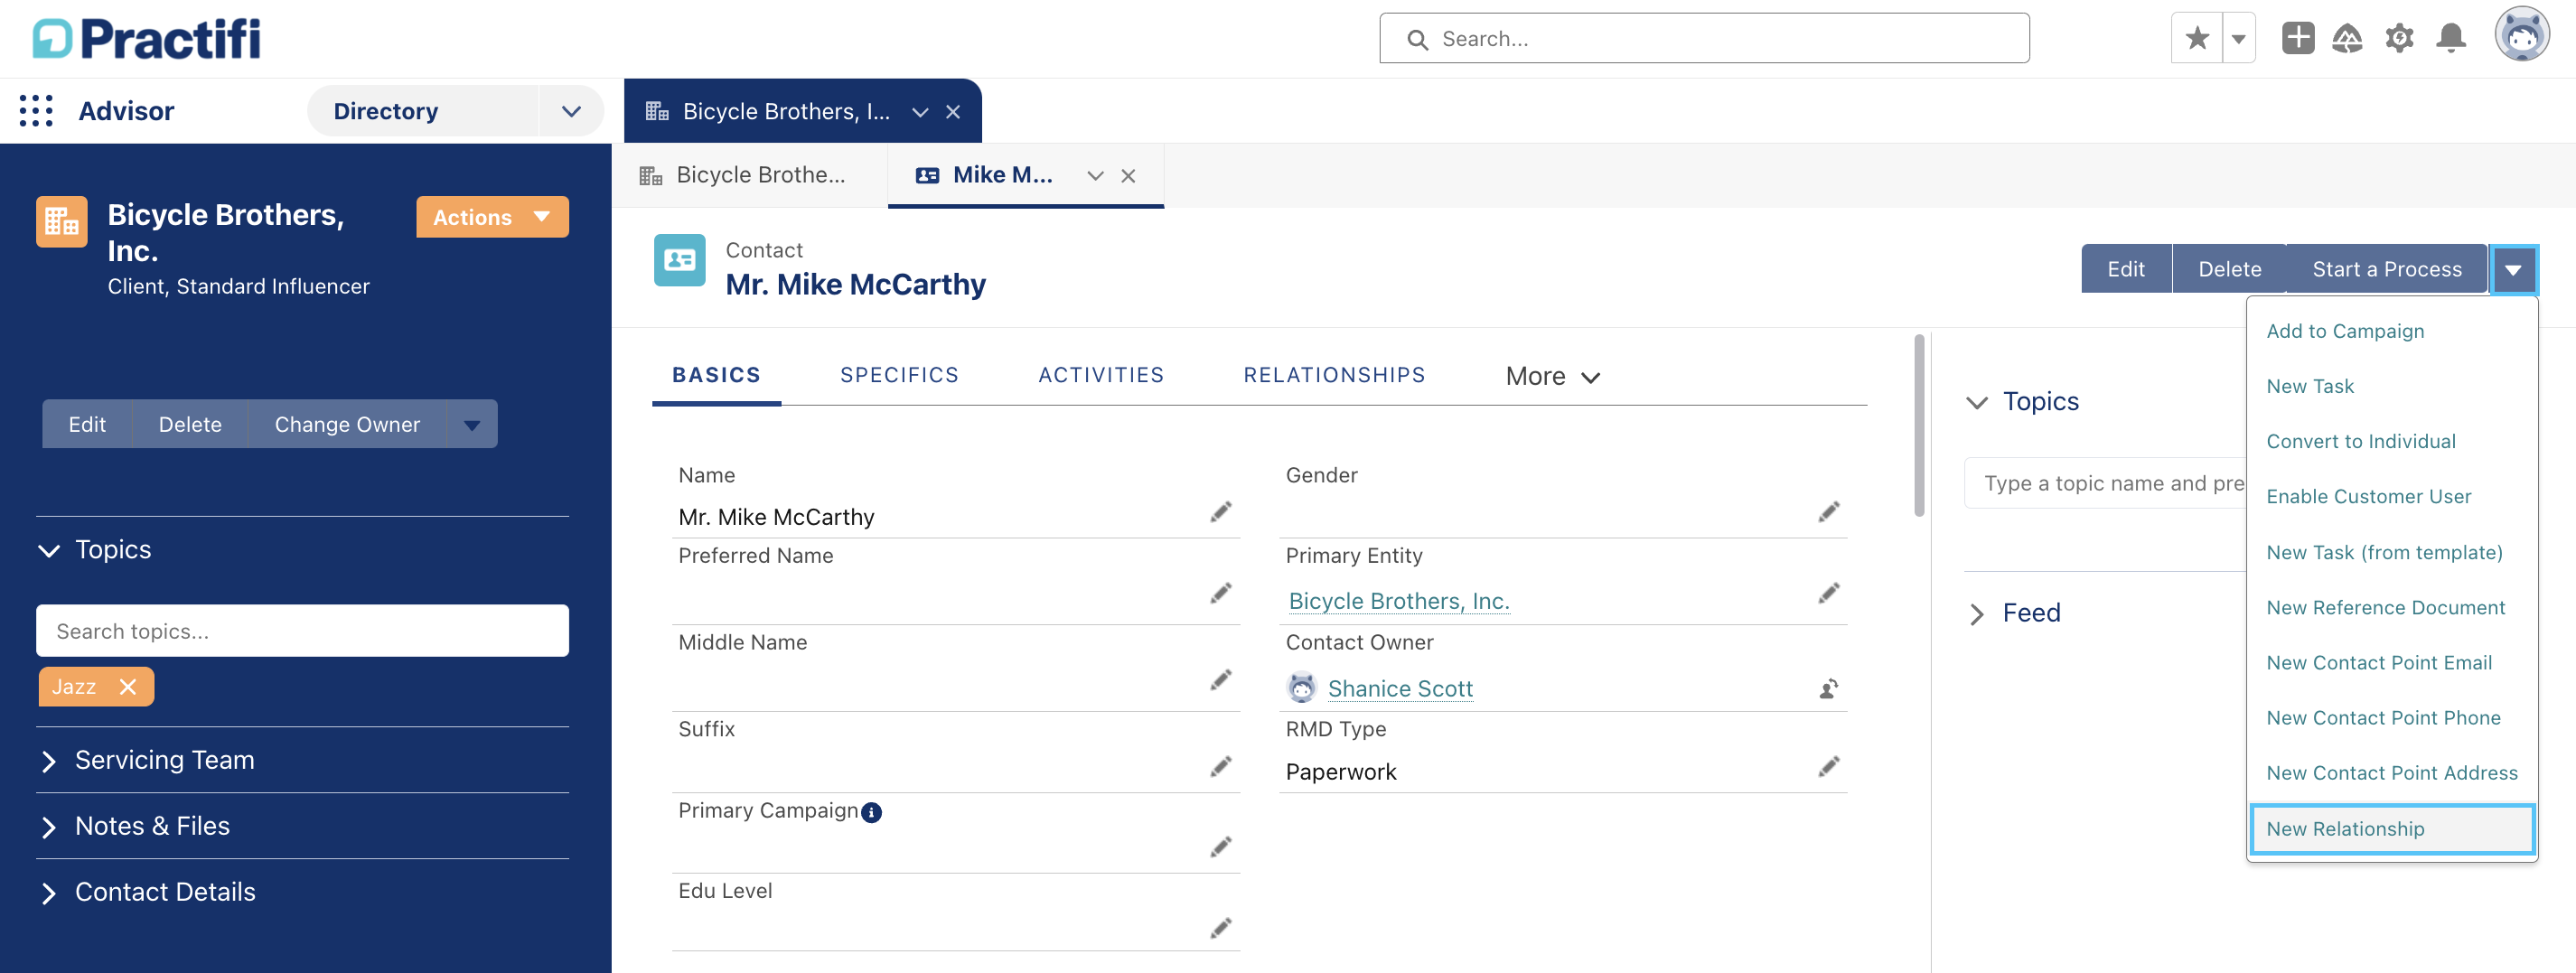Select New Relationship menu item
The height and width of the screenshot is (973, 2576).
point(2391,829)
